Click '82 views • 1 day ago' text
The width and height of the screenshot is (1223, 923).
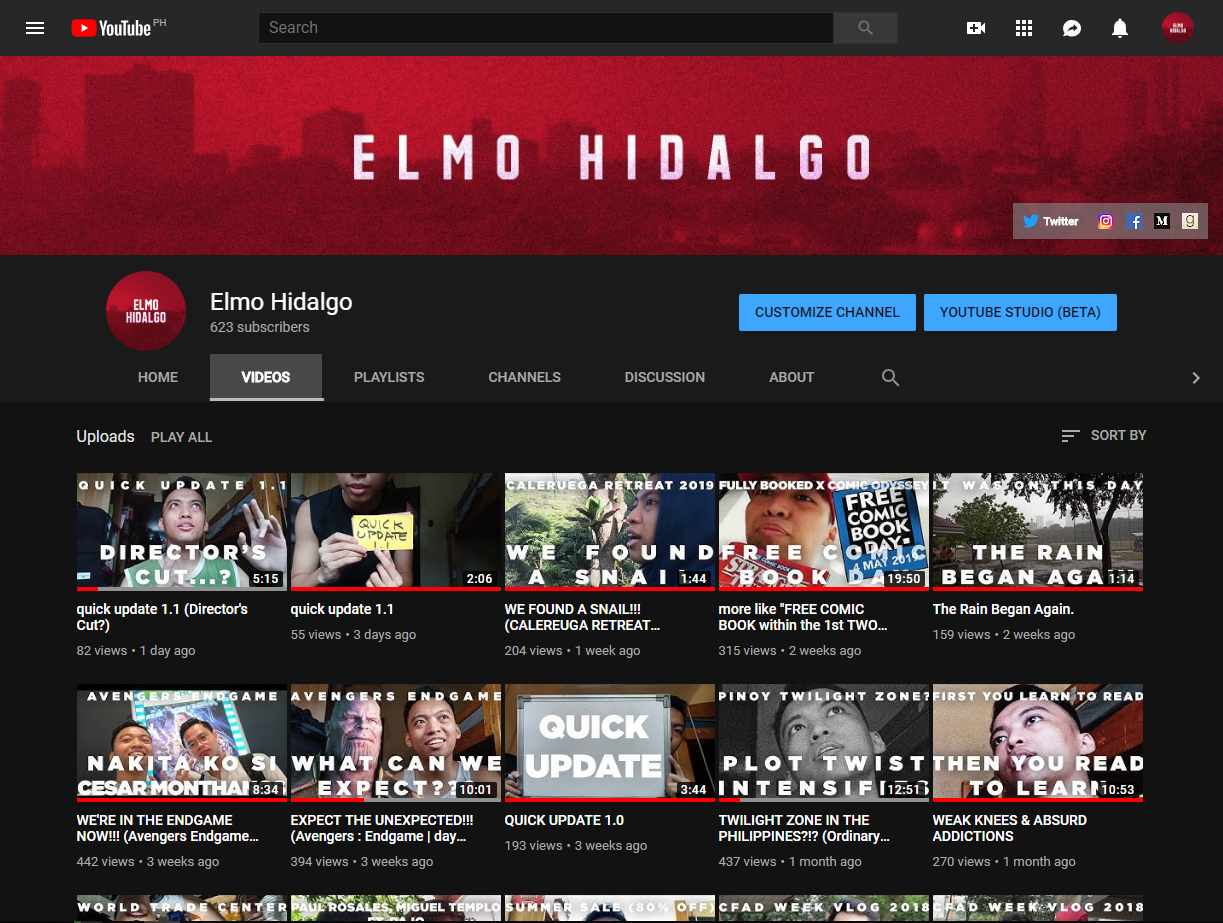tap(136, 650)
